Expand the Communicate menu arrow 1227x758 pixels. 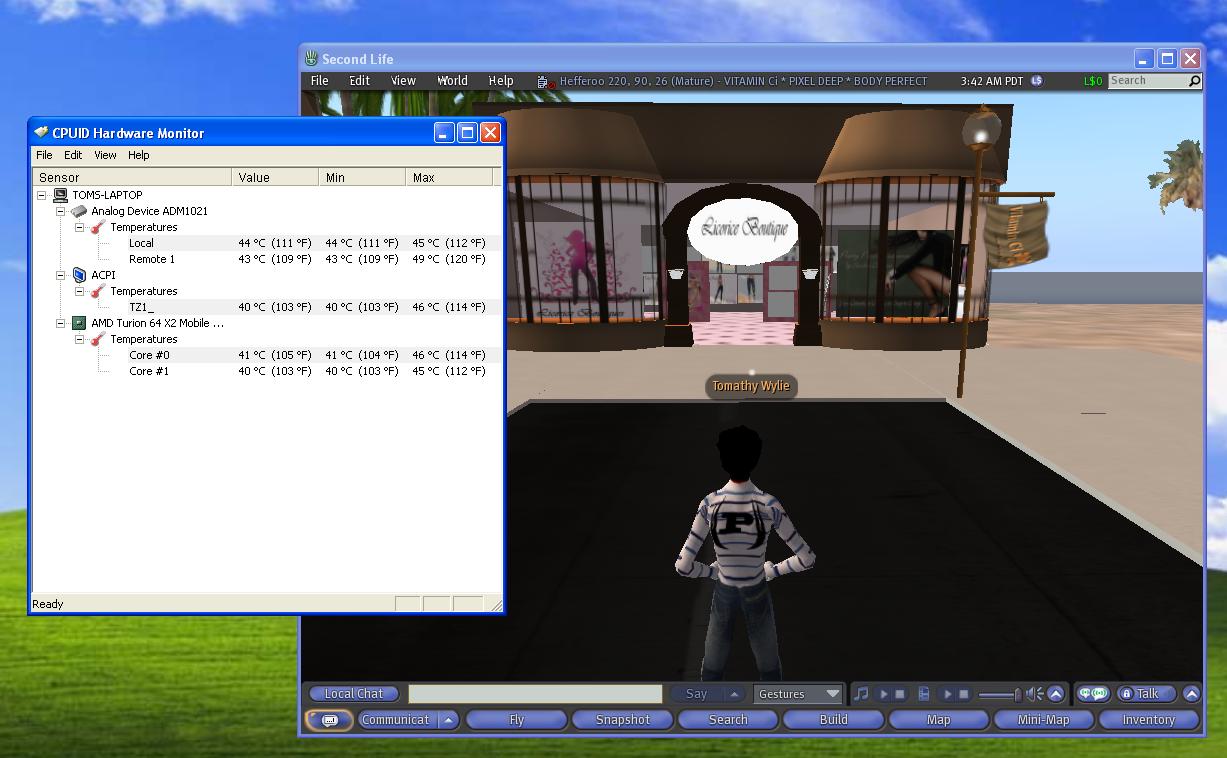(x=448, y=720)
